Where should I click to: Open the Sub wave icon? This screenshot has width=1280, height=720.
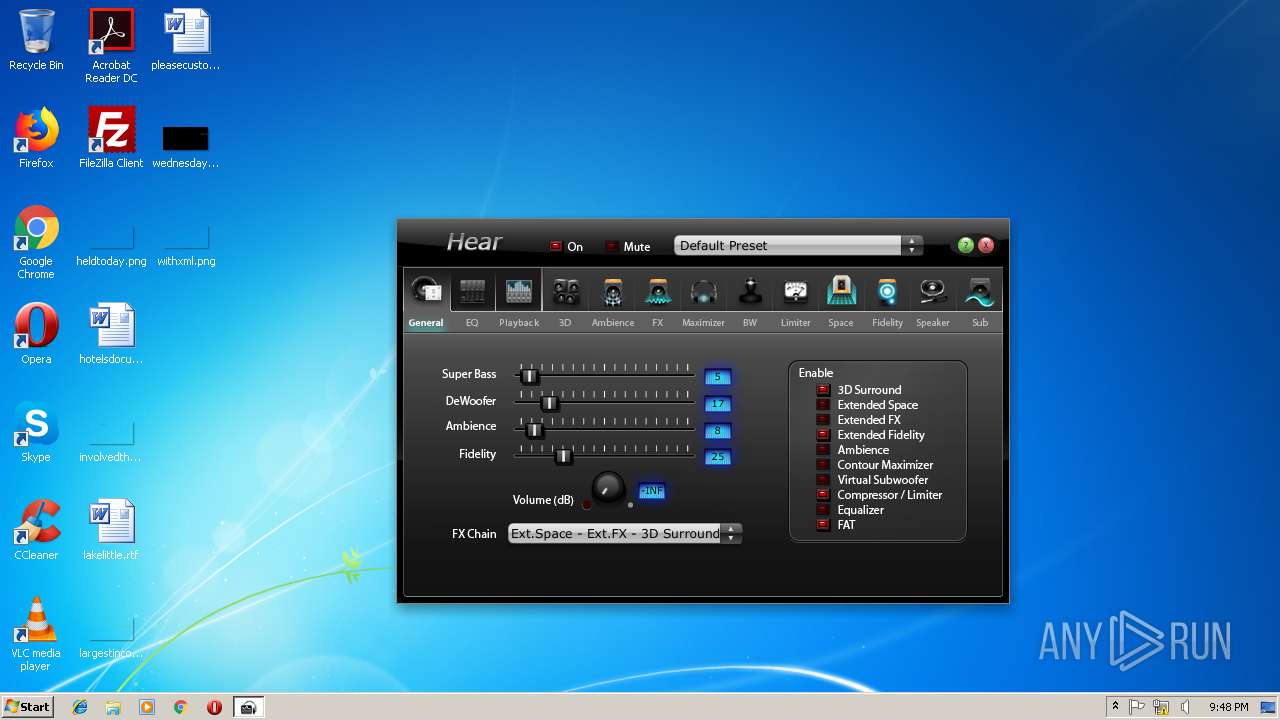point(980,291)
